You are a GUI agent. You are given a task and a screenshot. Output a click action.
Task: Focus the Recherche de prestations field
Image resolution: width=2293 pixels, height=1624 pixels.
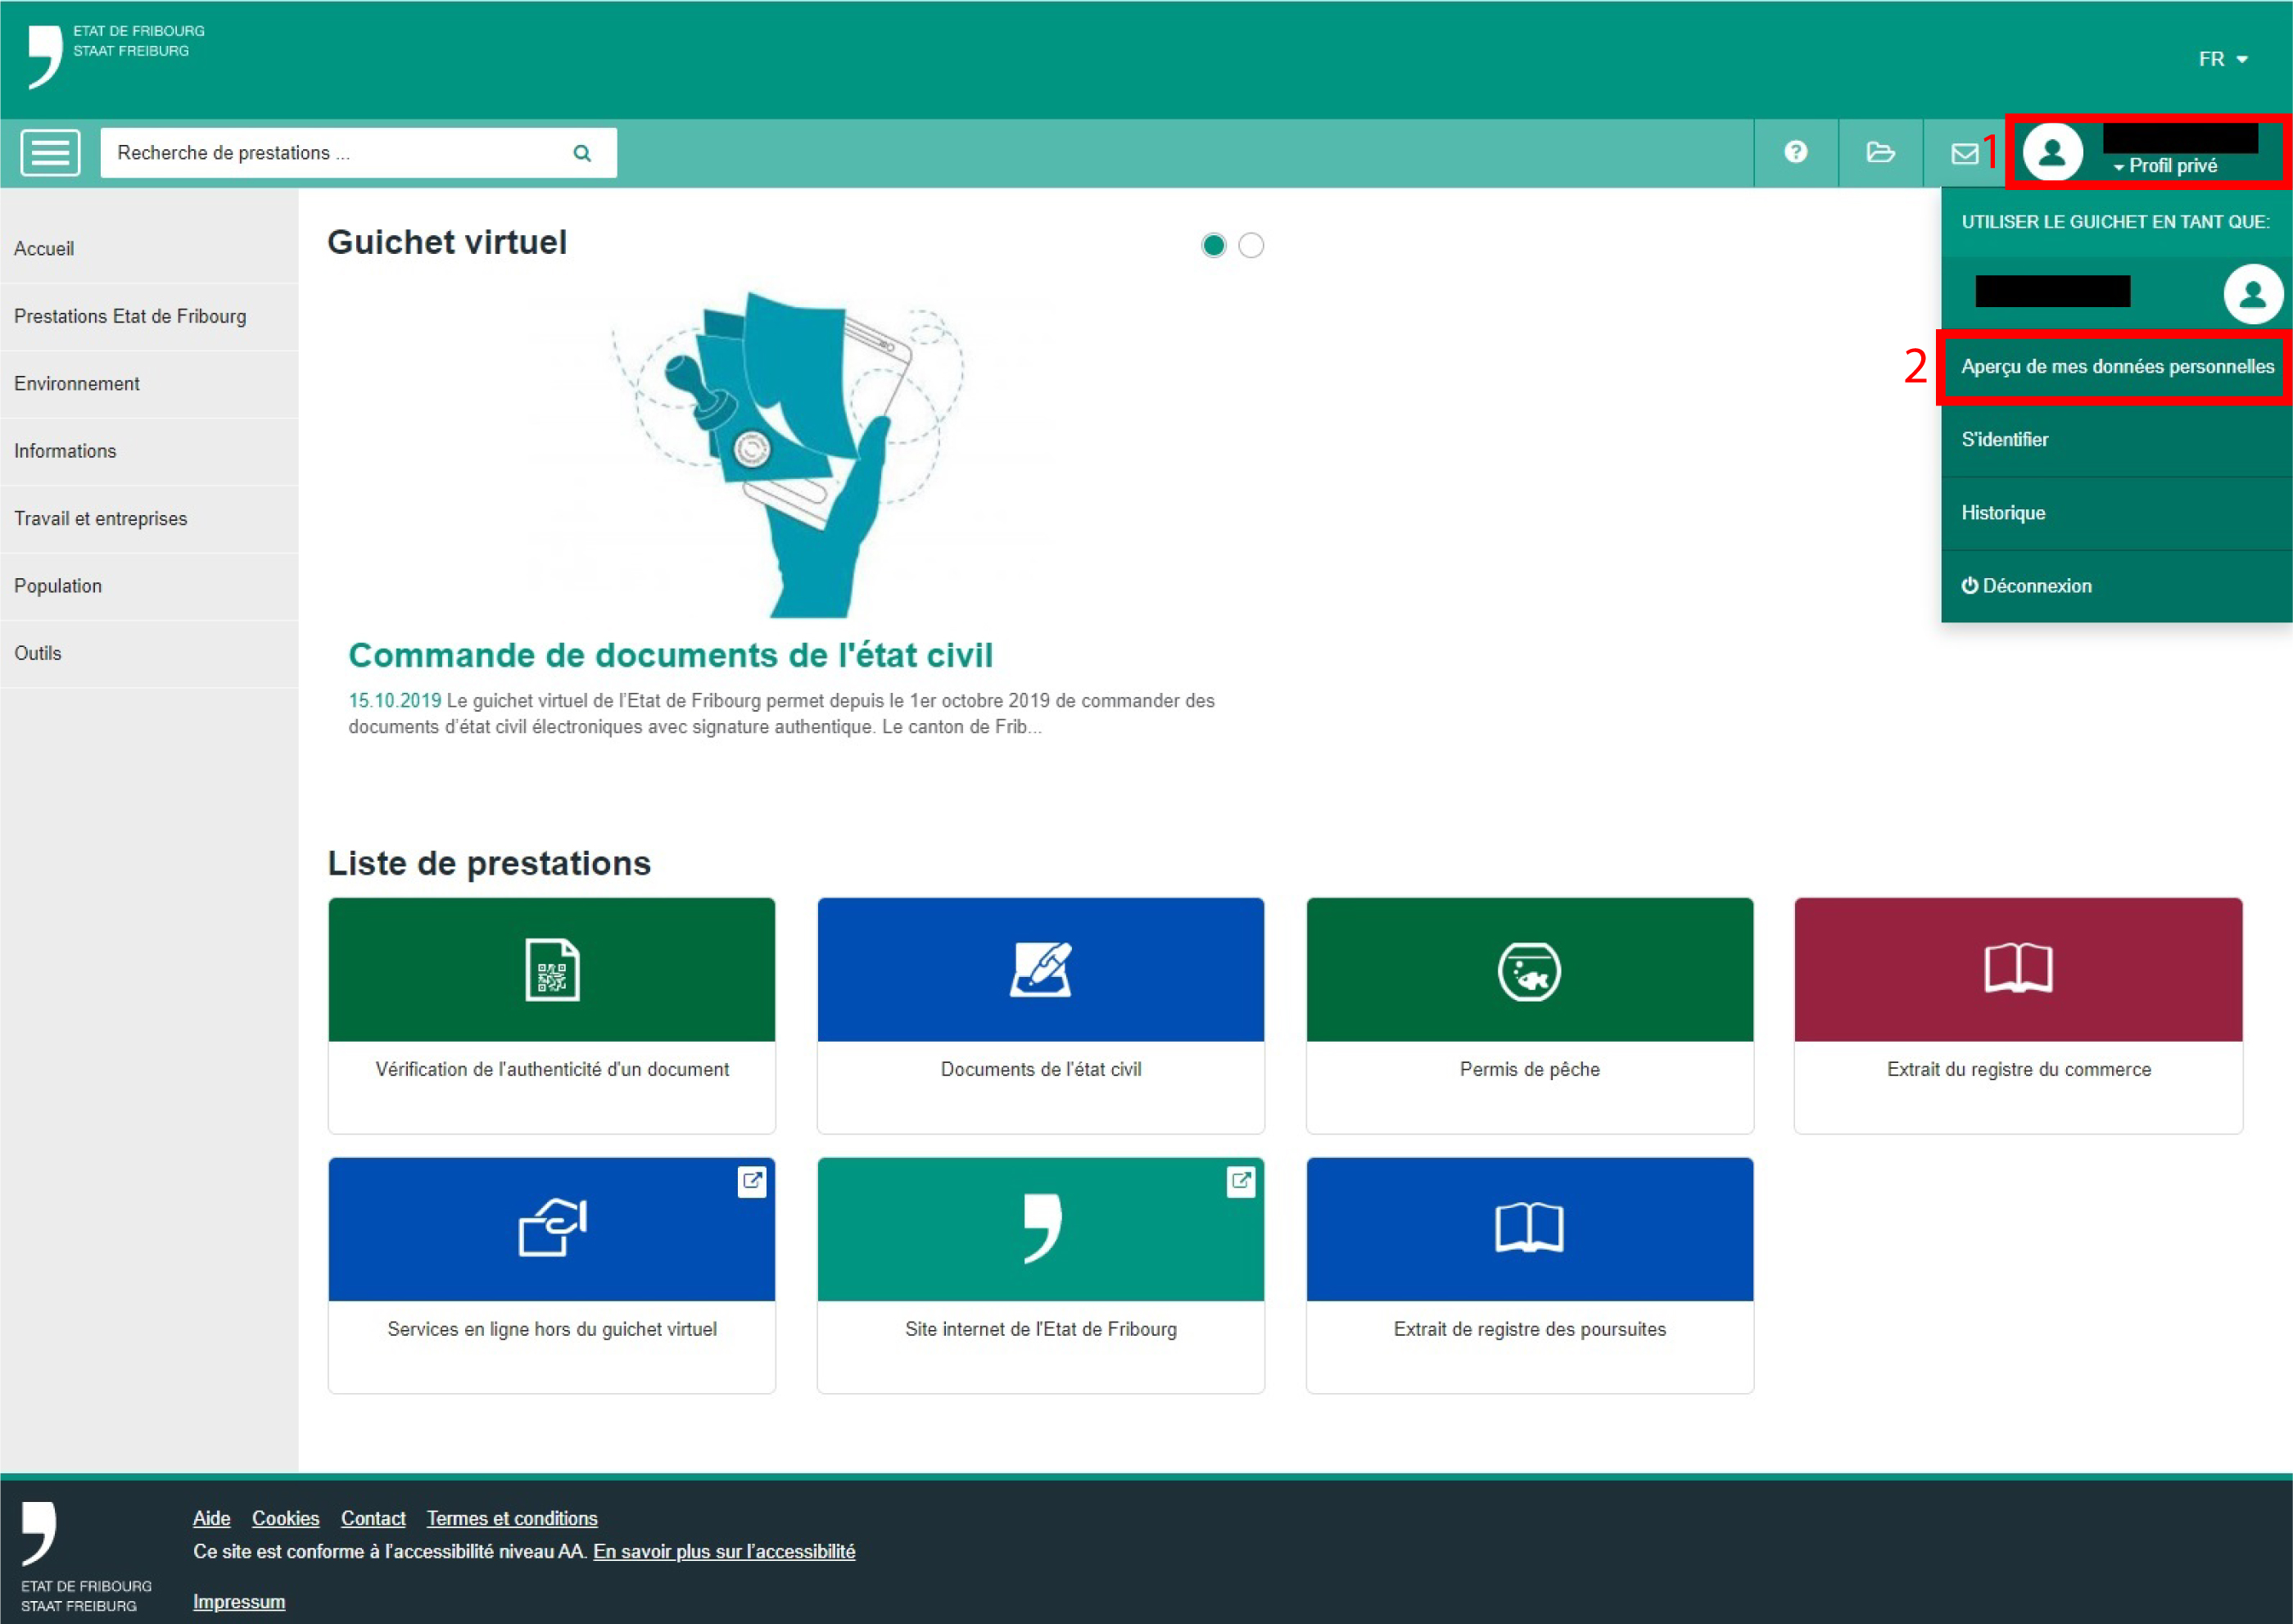point(330,153)
